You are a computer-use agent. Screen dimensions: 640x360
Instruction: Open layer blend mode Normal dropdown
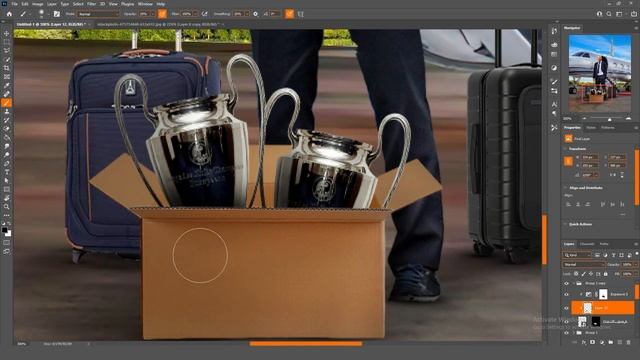[x=584, y=264]
